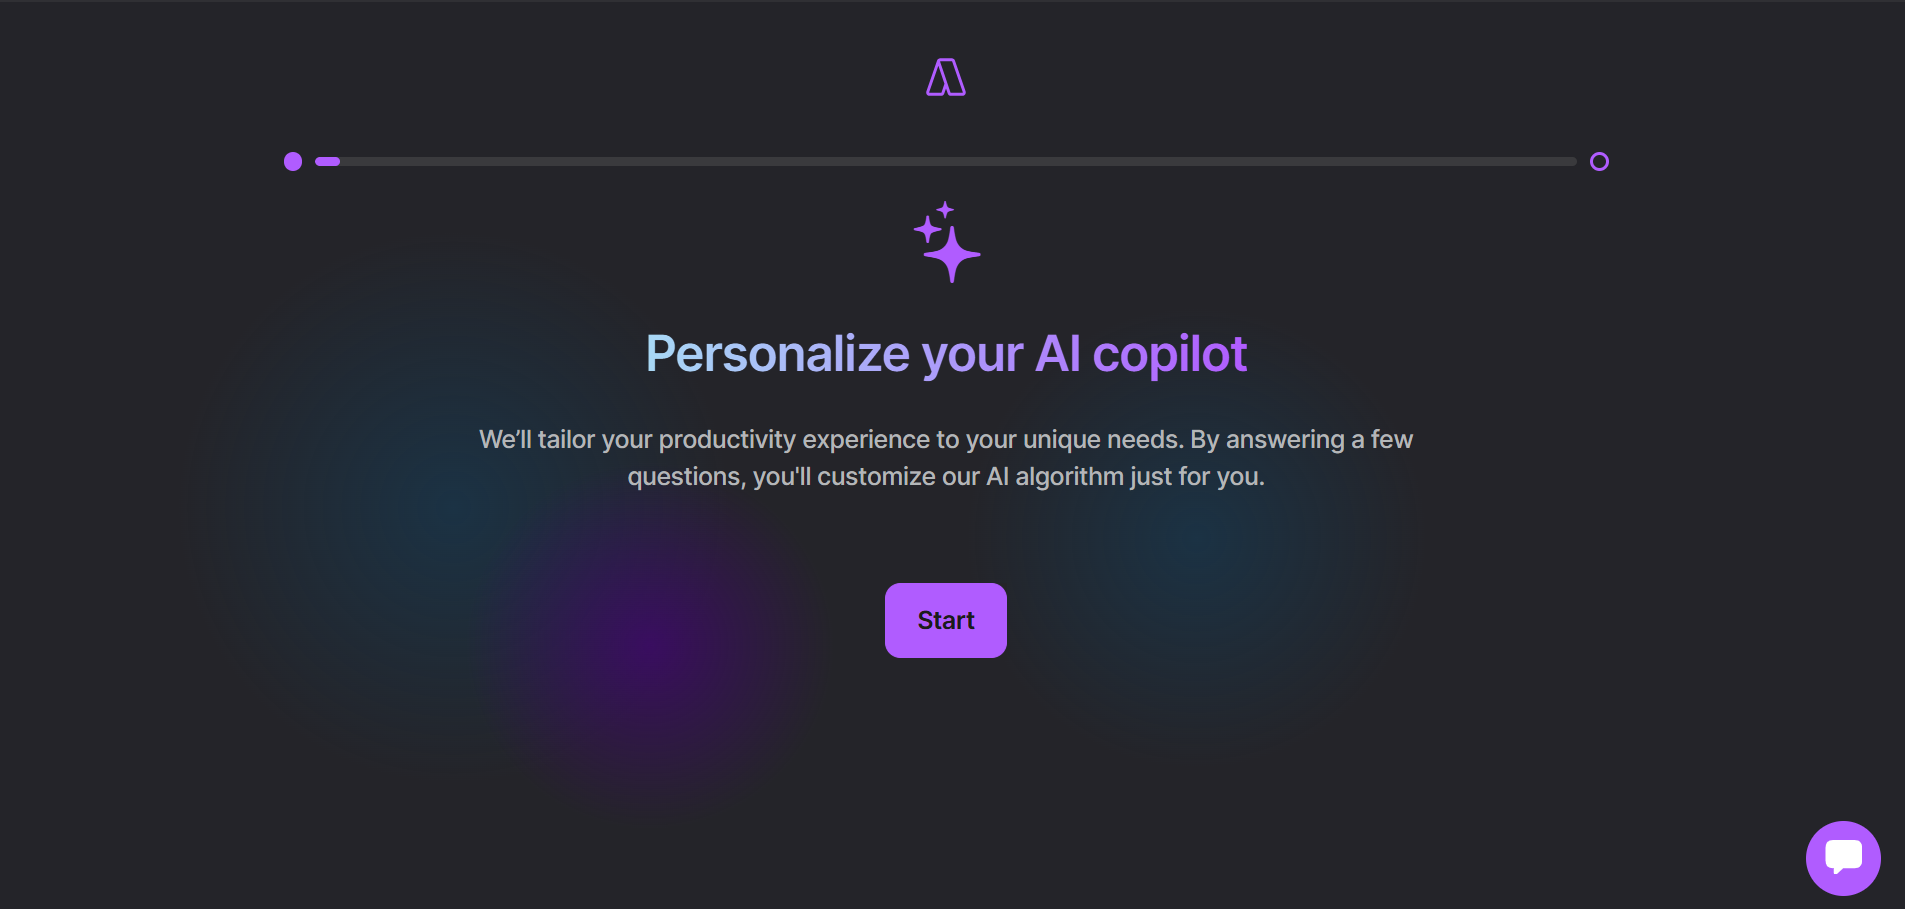Click the word 'Personalize' in the heading
Viewport: 1905px width, 909px height.
(777, 354)
